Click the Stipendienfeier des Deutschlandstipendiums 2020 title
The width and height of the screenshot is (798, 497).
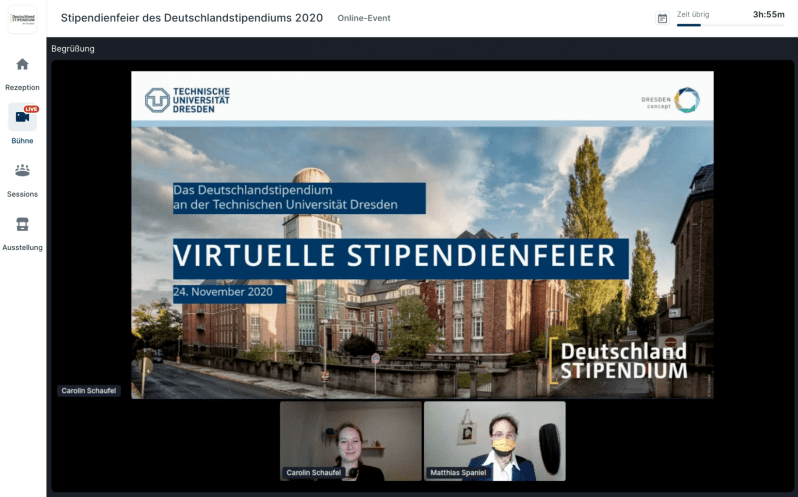tap(192, 18)
